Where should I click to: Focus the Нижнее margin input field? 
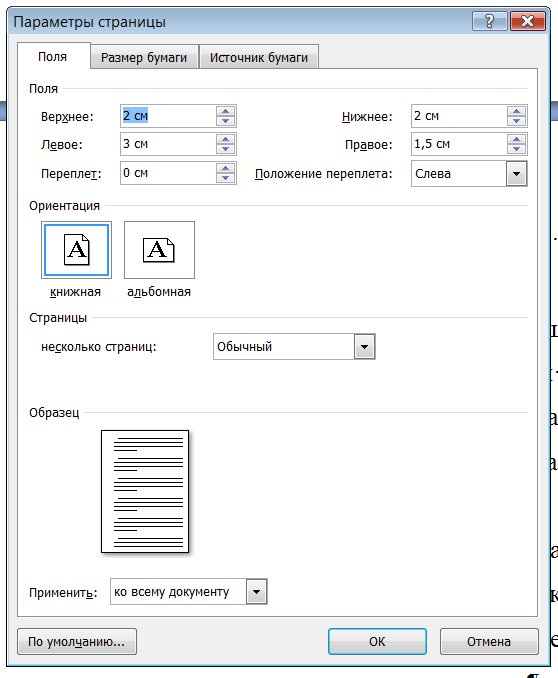(x=459, y=116)
